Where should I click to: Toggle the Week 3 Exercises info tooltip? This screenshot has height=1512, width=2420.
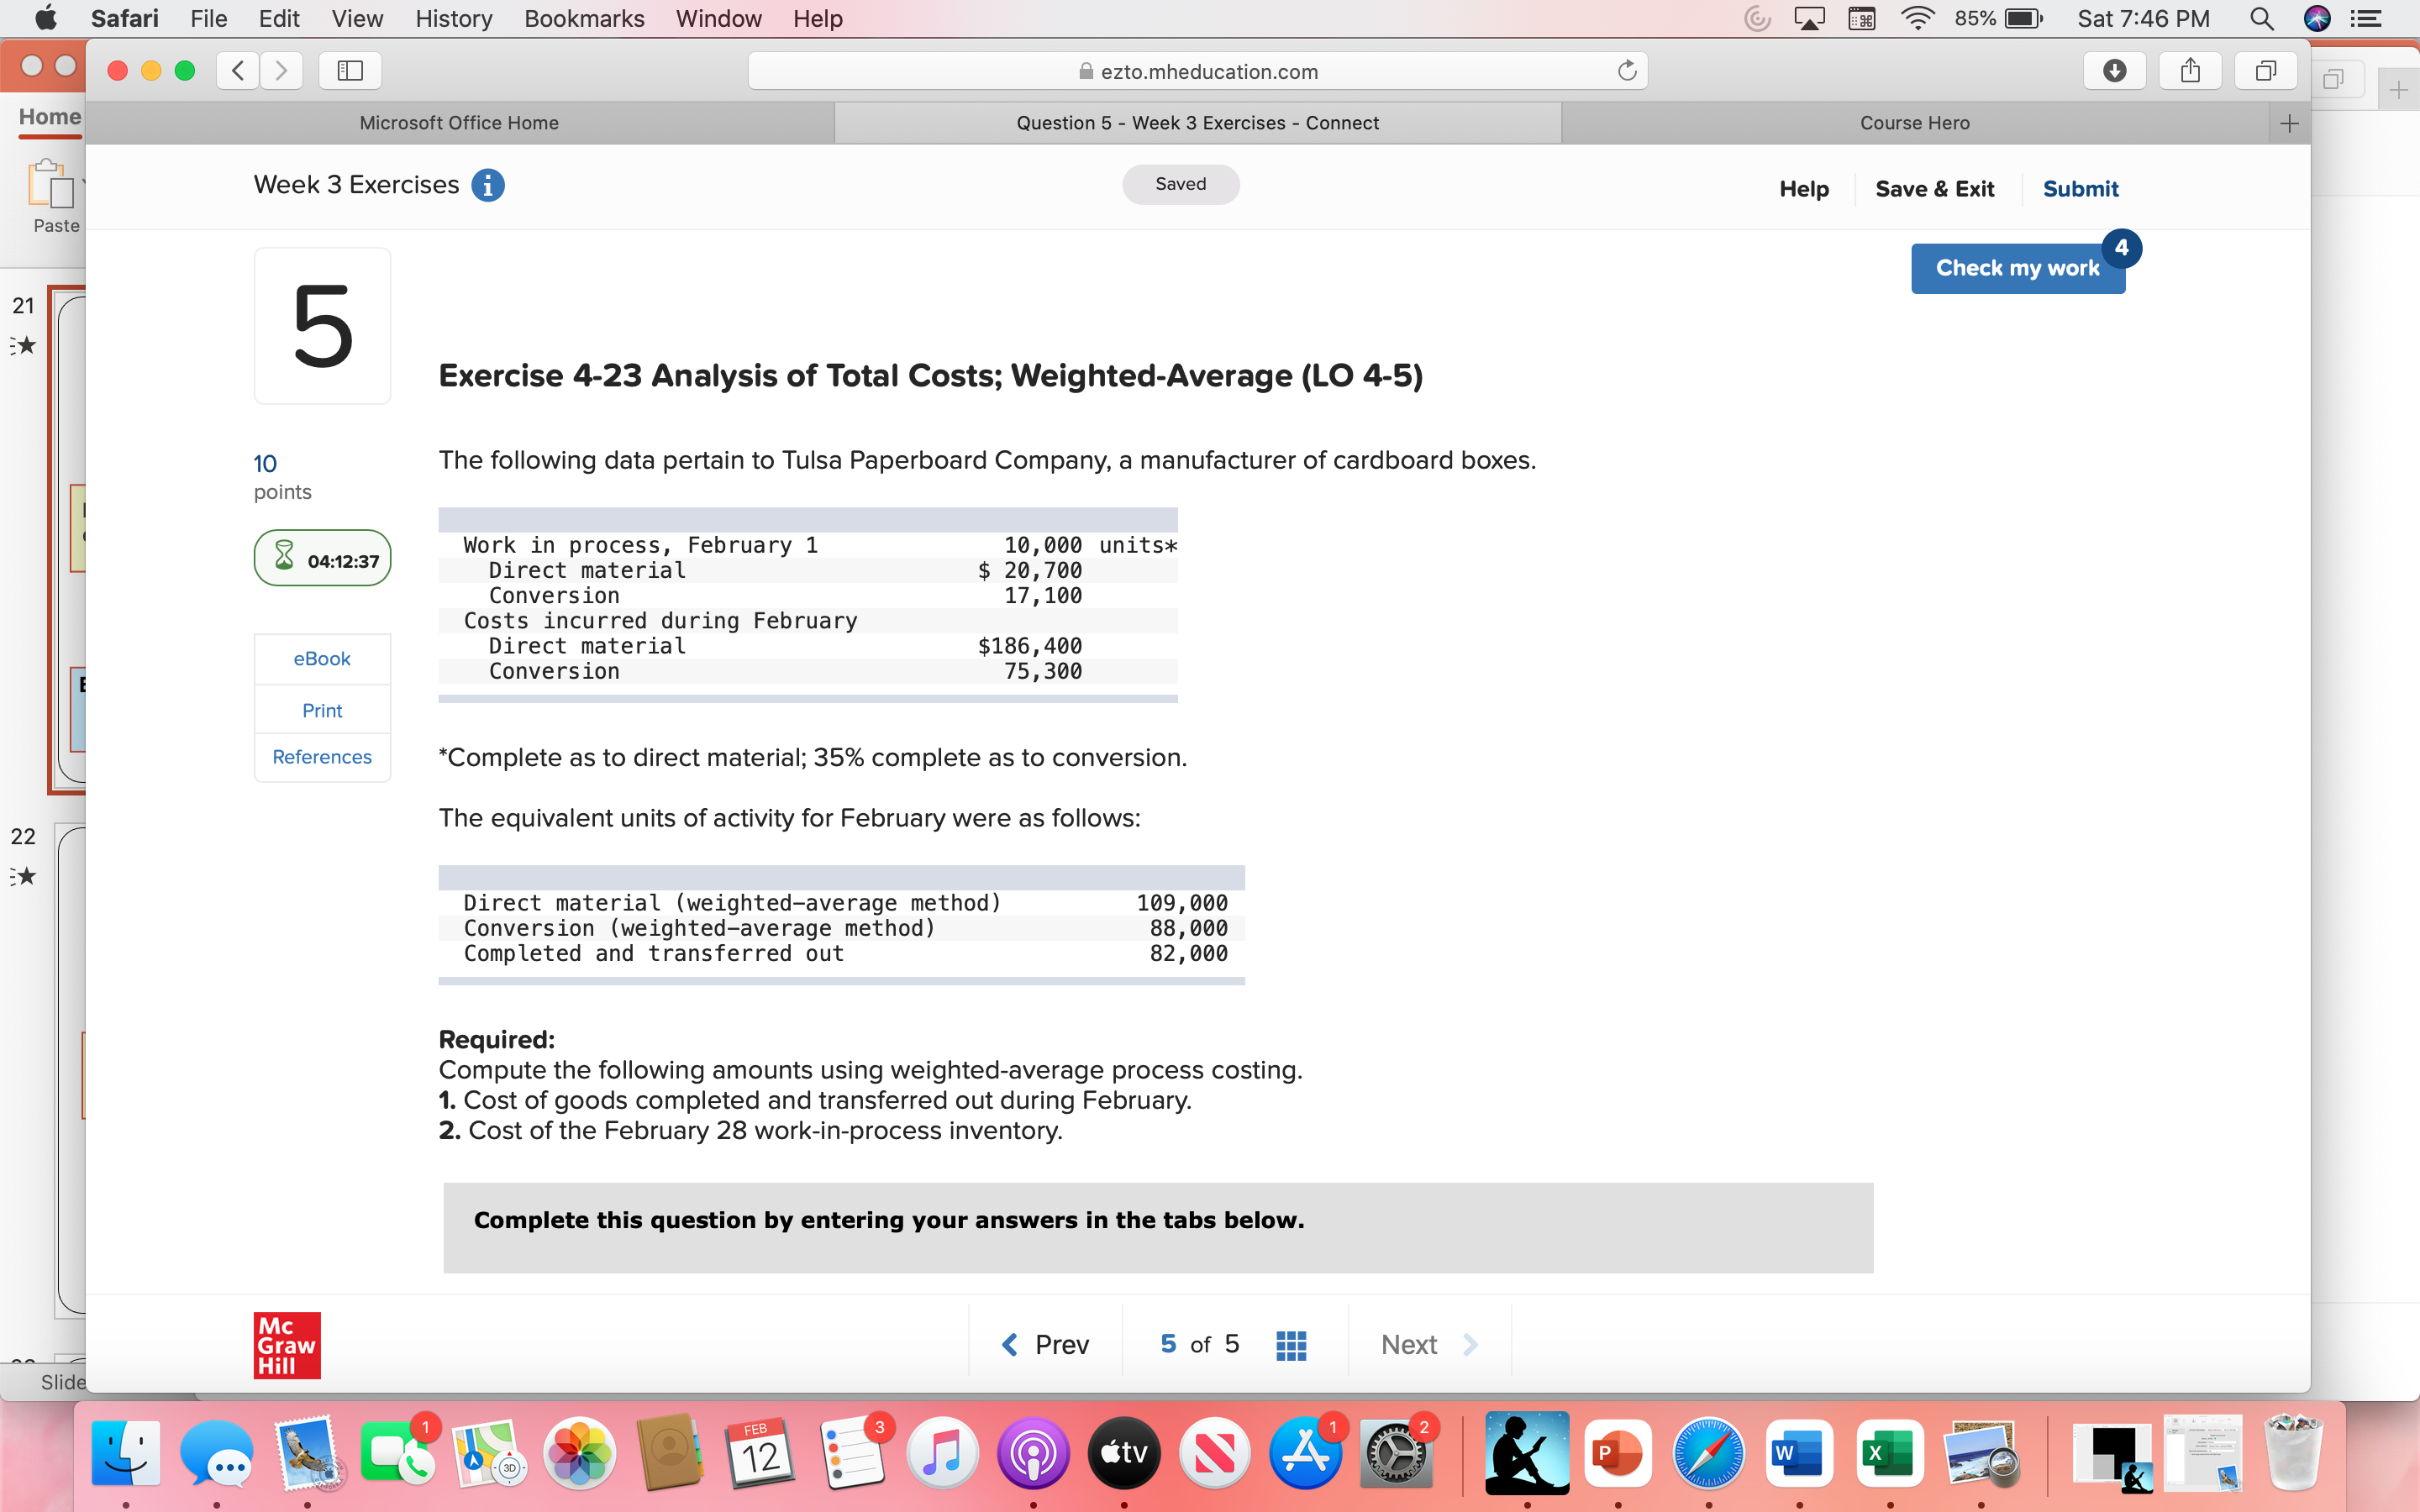point(490,185)
